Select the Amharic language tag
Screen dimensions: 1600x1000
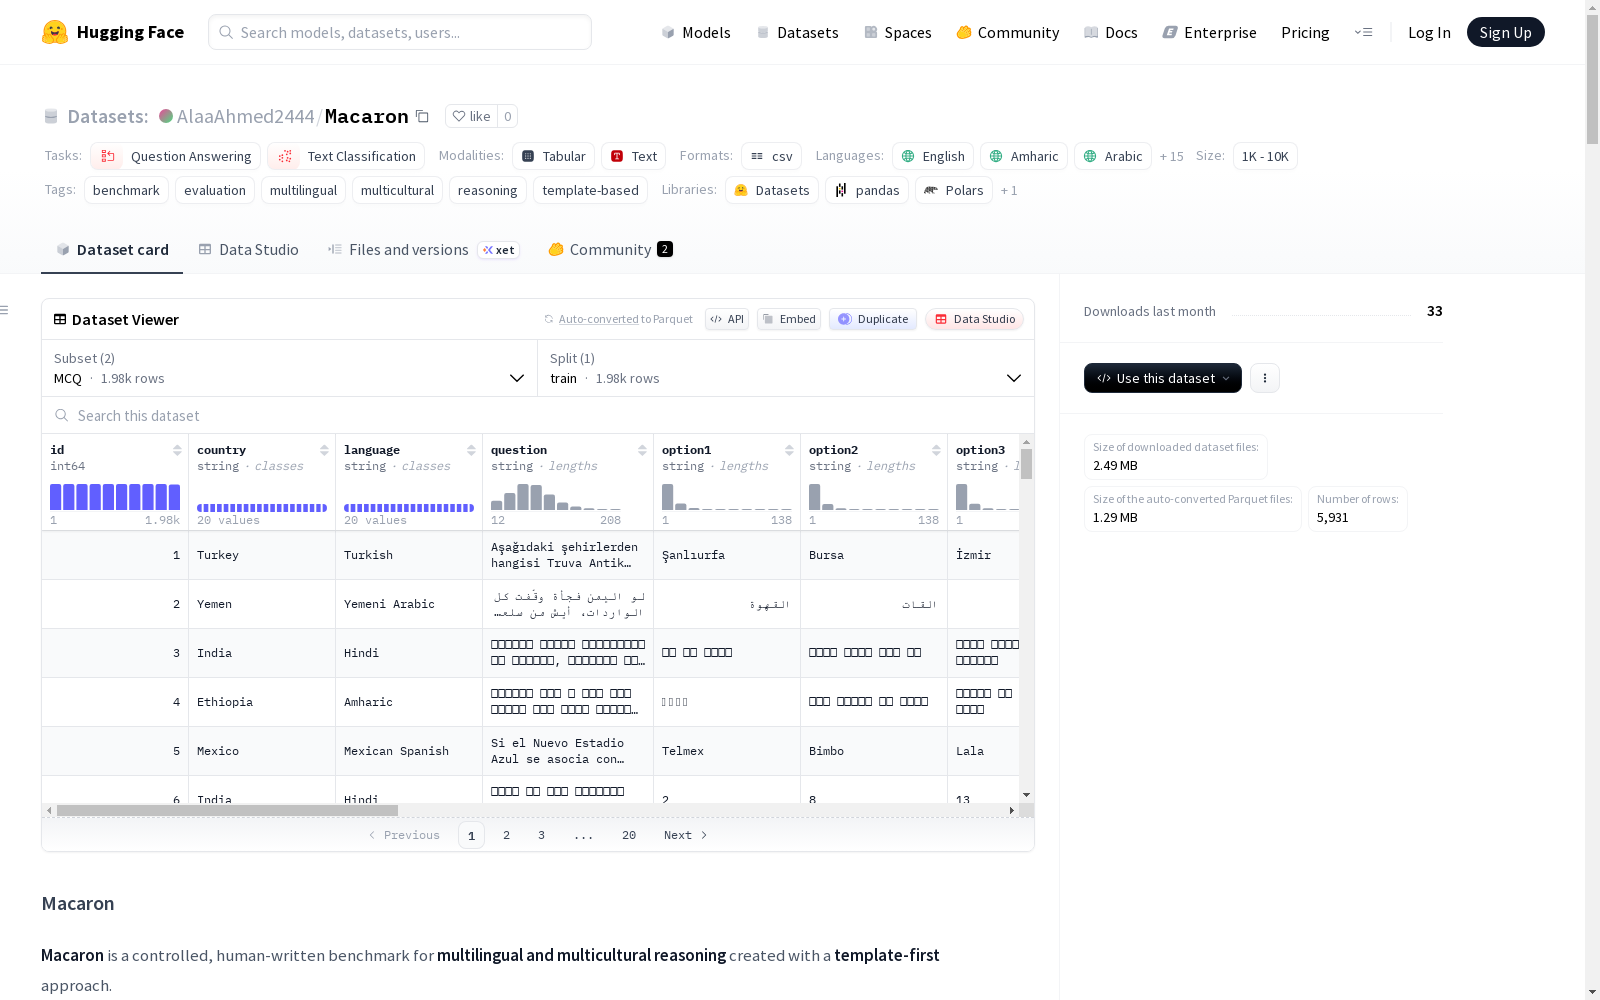point(1024,156)
